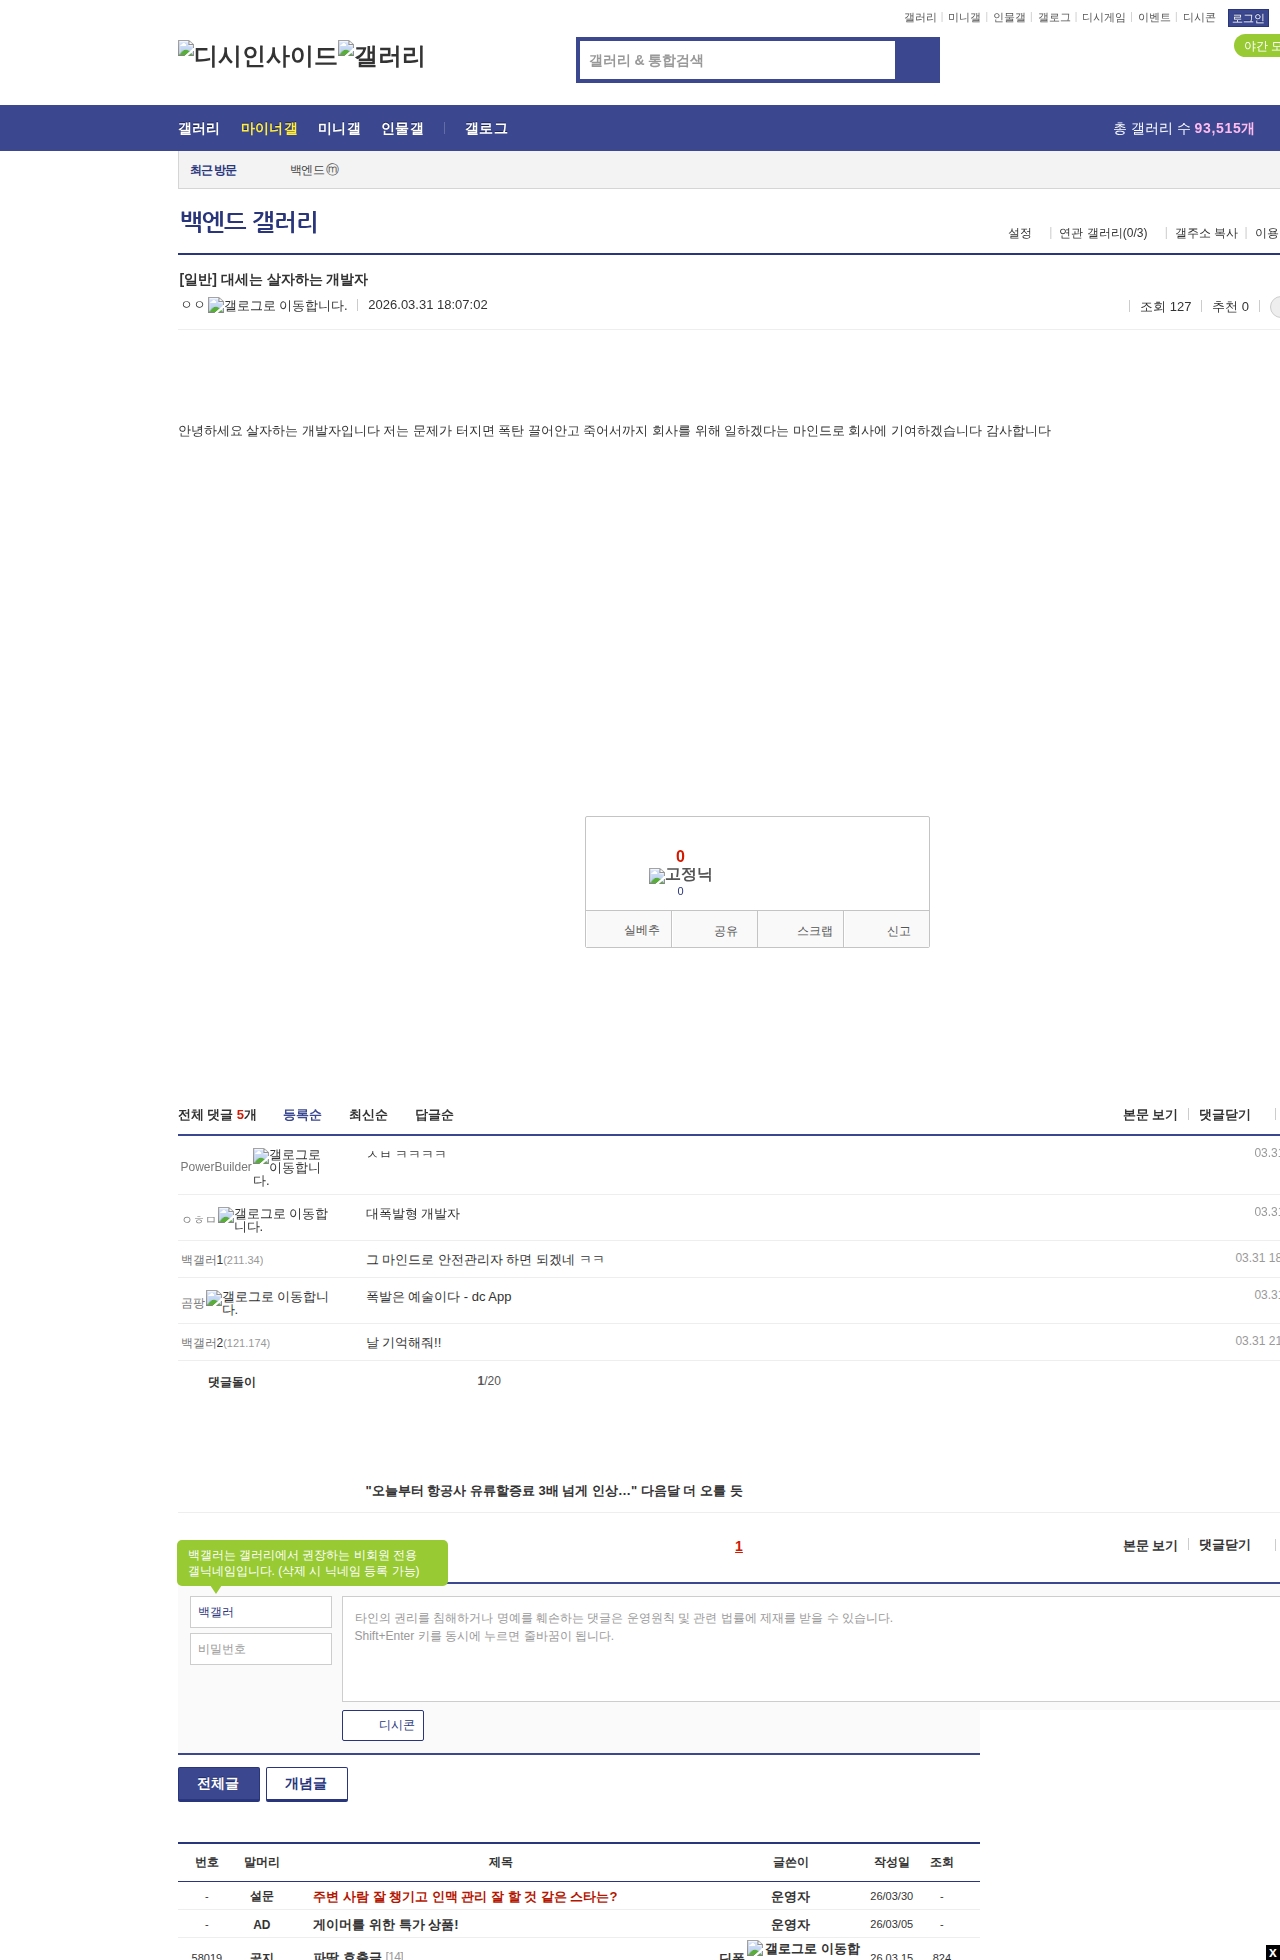Screen dimensions: 1280x1960
Task: Click the gallog icon next to PowerBuilder
Action: [x=287, y=1167]
